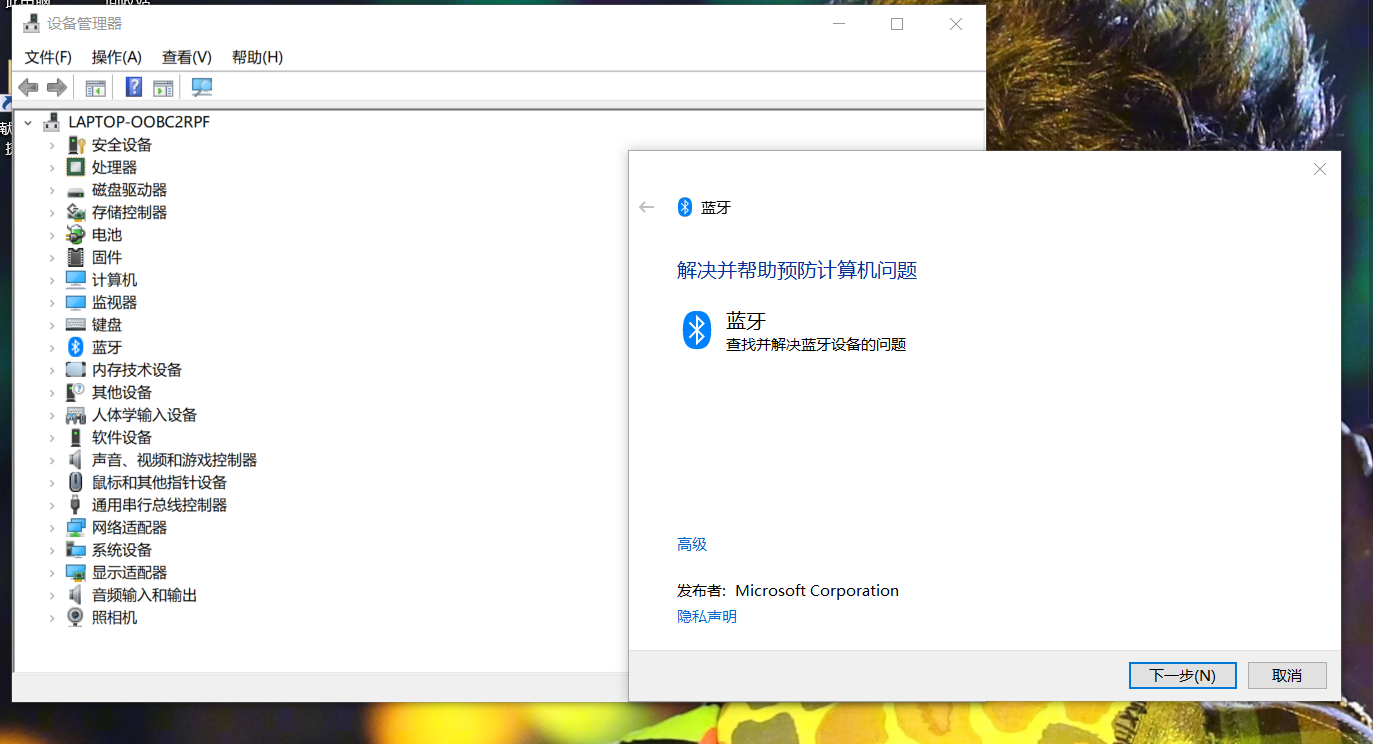Select the 固件 tree row label
This screenshot has width=1373, height=744.
tap(107, 257)
